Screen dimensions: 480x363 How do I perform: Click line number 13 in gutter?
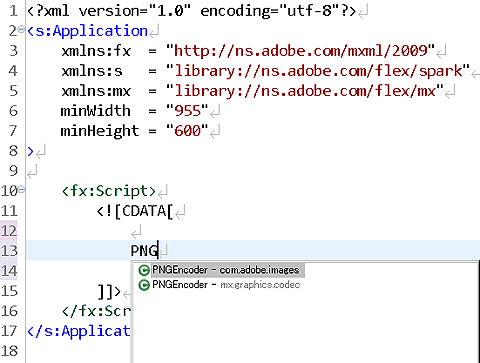(9, 250)
